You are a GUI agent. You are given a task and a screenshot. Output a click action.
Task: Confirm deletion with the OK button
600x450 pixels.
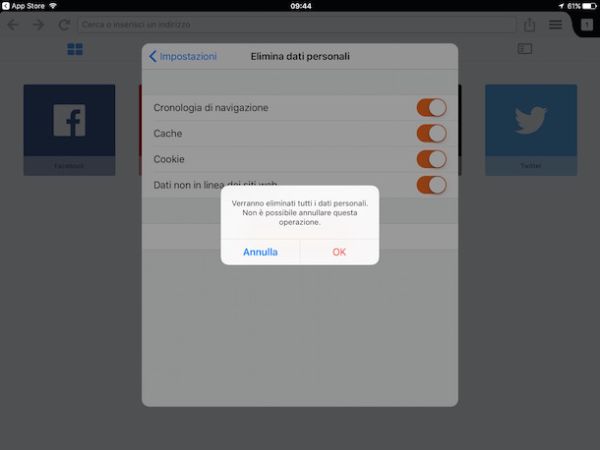point(339,252)
